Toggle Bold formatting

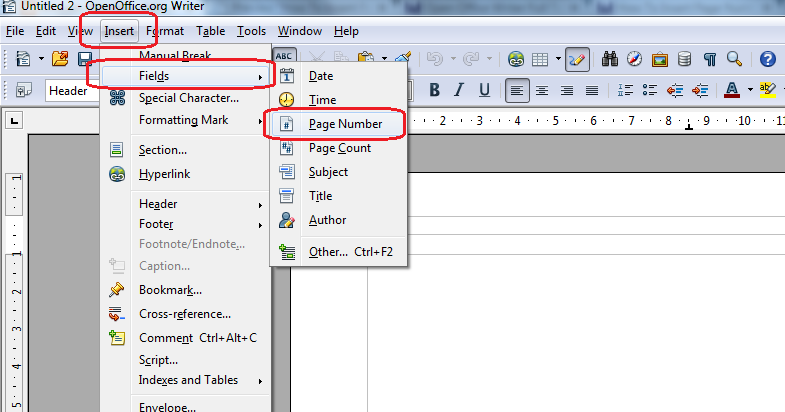435,91
